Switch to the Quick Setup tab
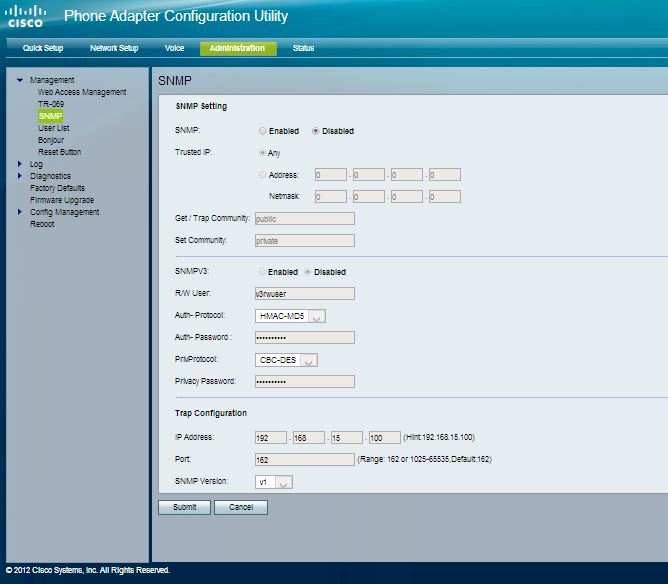 coord(43,48)
